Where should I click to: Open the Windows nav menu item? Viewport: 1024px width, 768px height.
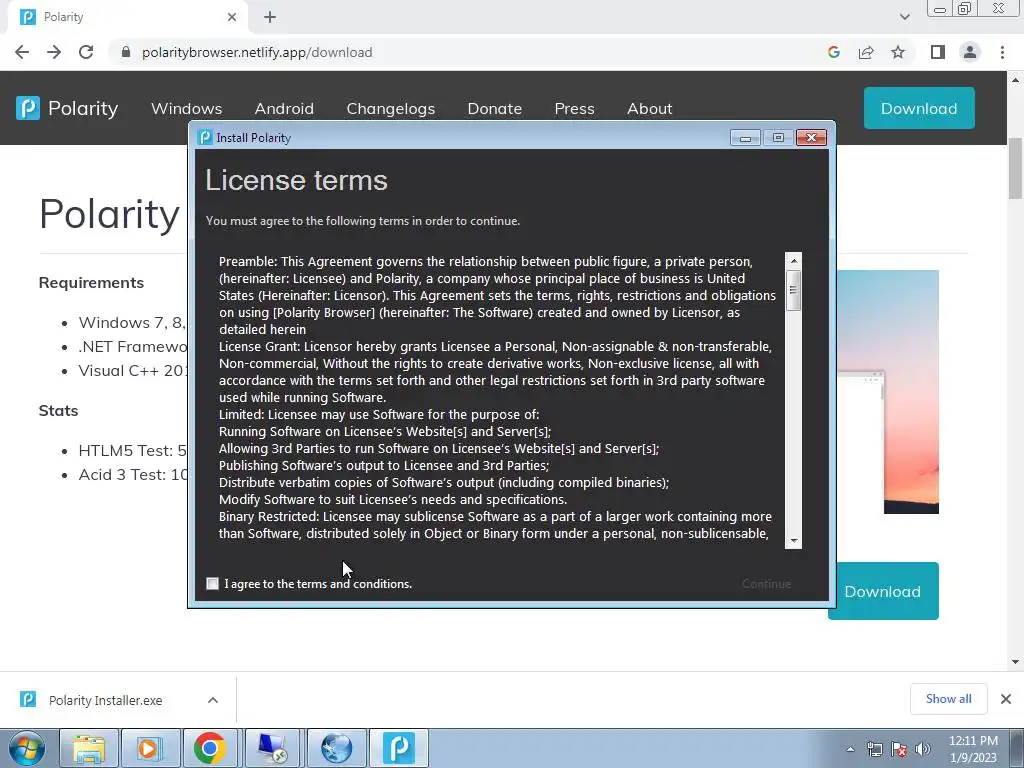click(186, 108)
